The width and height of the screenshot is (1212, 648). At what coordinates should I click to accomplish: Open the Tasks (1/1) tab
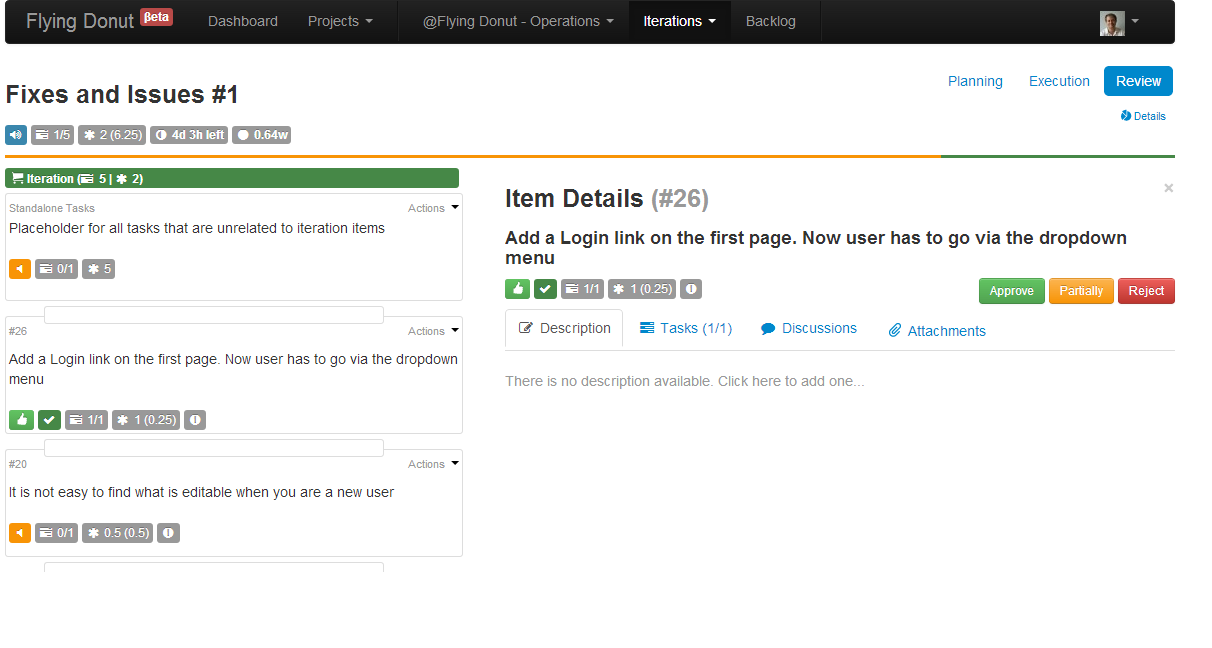686,328
